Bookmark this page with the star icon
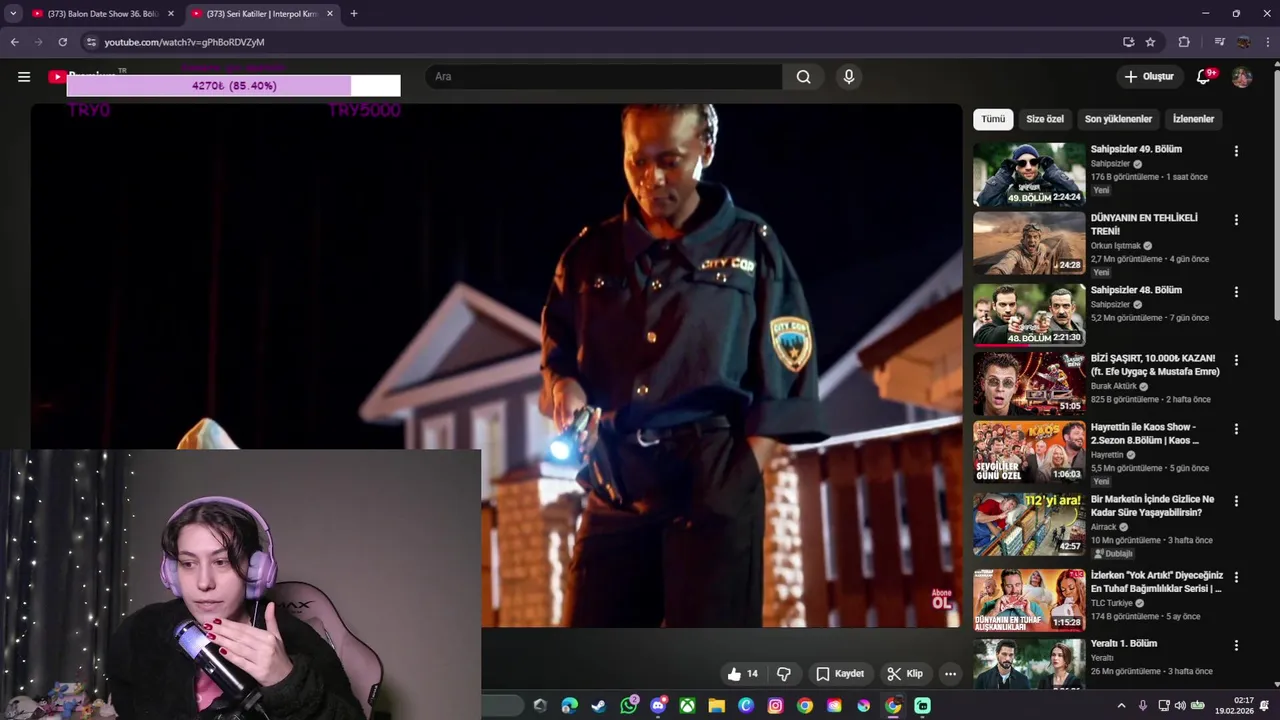 point(1150,42)
